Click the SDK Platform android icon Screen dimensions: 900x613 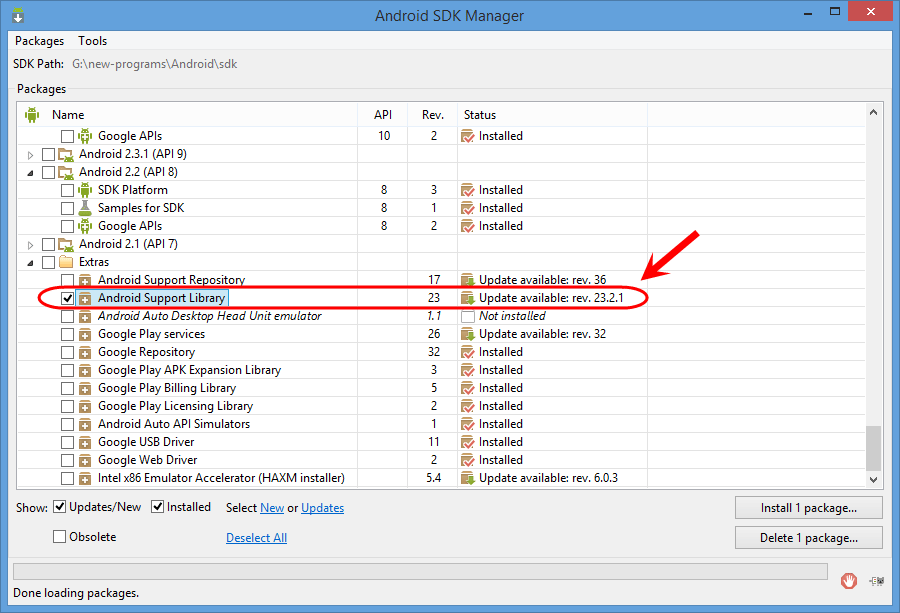(85, 190)
